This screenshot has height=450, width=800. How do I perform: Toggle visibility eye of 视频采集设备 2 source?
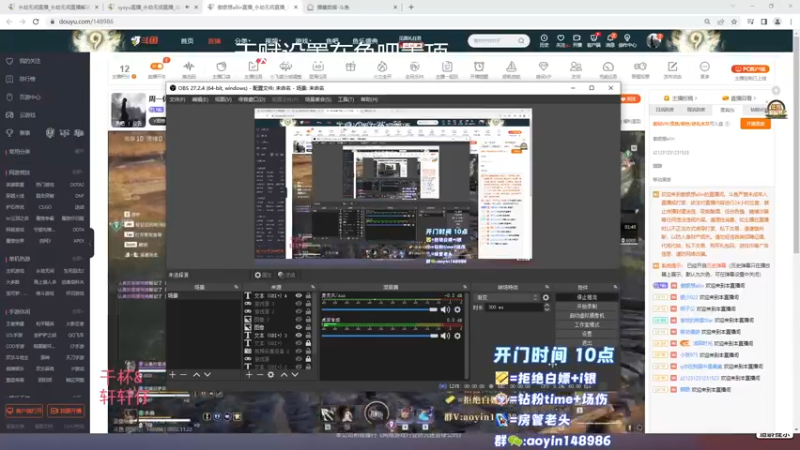pyautogui.click(x=298, y=351)
